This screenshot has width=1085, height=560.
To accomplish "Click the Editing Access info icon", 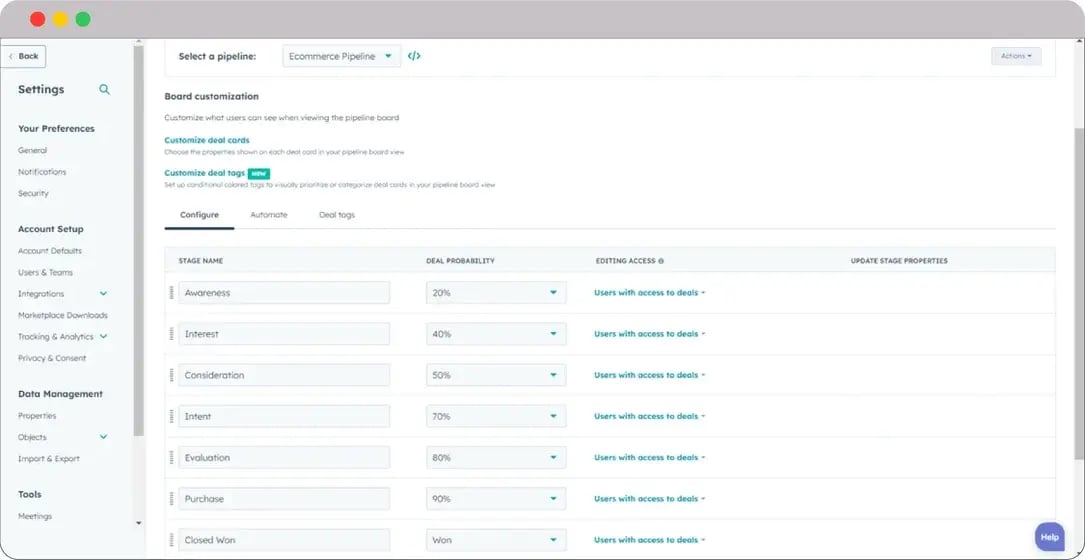I will [661, 261].
